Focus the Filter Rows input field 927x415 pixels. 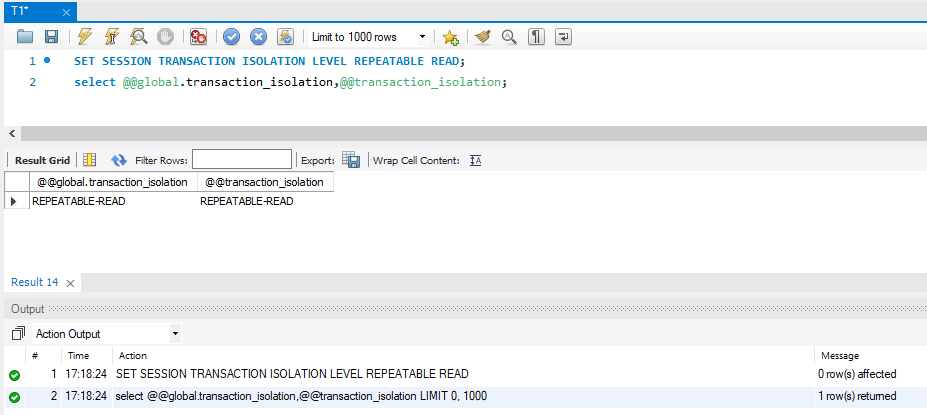pyautogui.click(x=242, y=160)
